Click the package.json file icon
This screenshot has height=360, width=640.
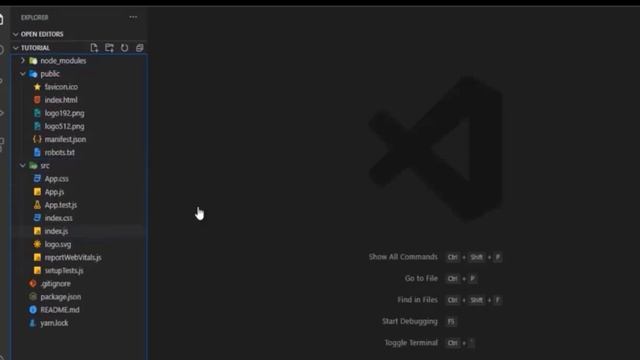click(x=33, y=297)
